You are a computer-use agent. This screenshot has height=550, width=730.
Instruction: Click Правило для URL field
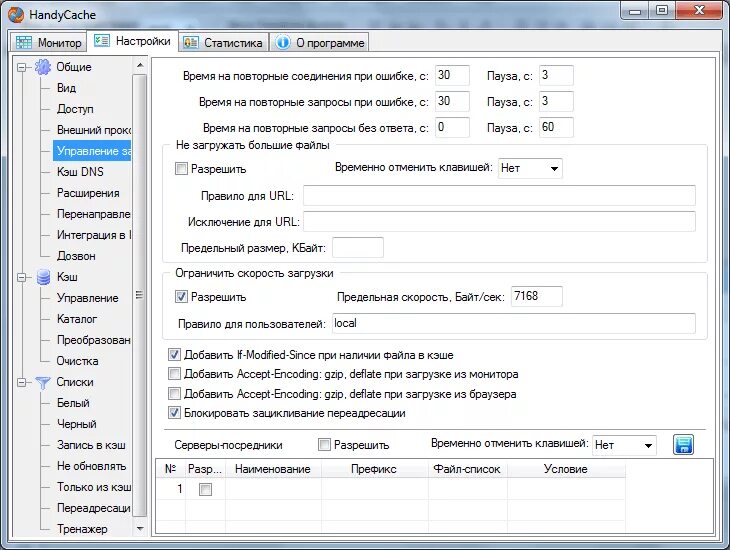(x=499, y=196)
